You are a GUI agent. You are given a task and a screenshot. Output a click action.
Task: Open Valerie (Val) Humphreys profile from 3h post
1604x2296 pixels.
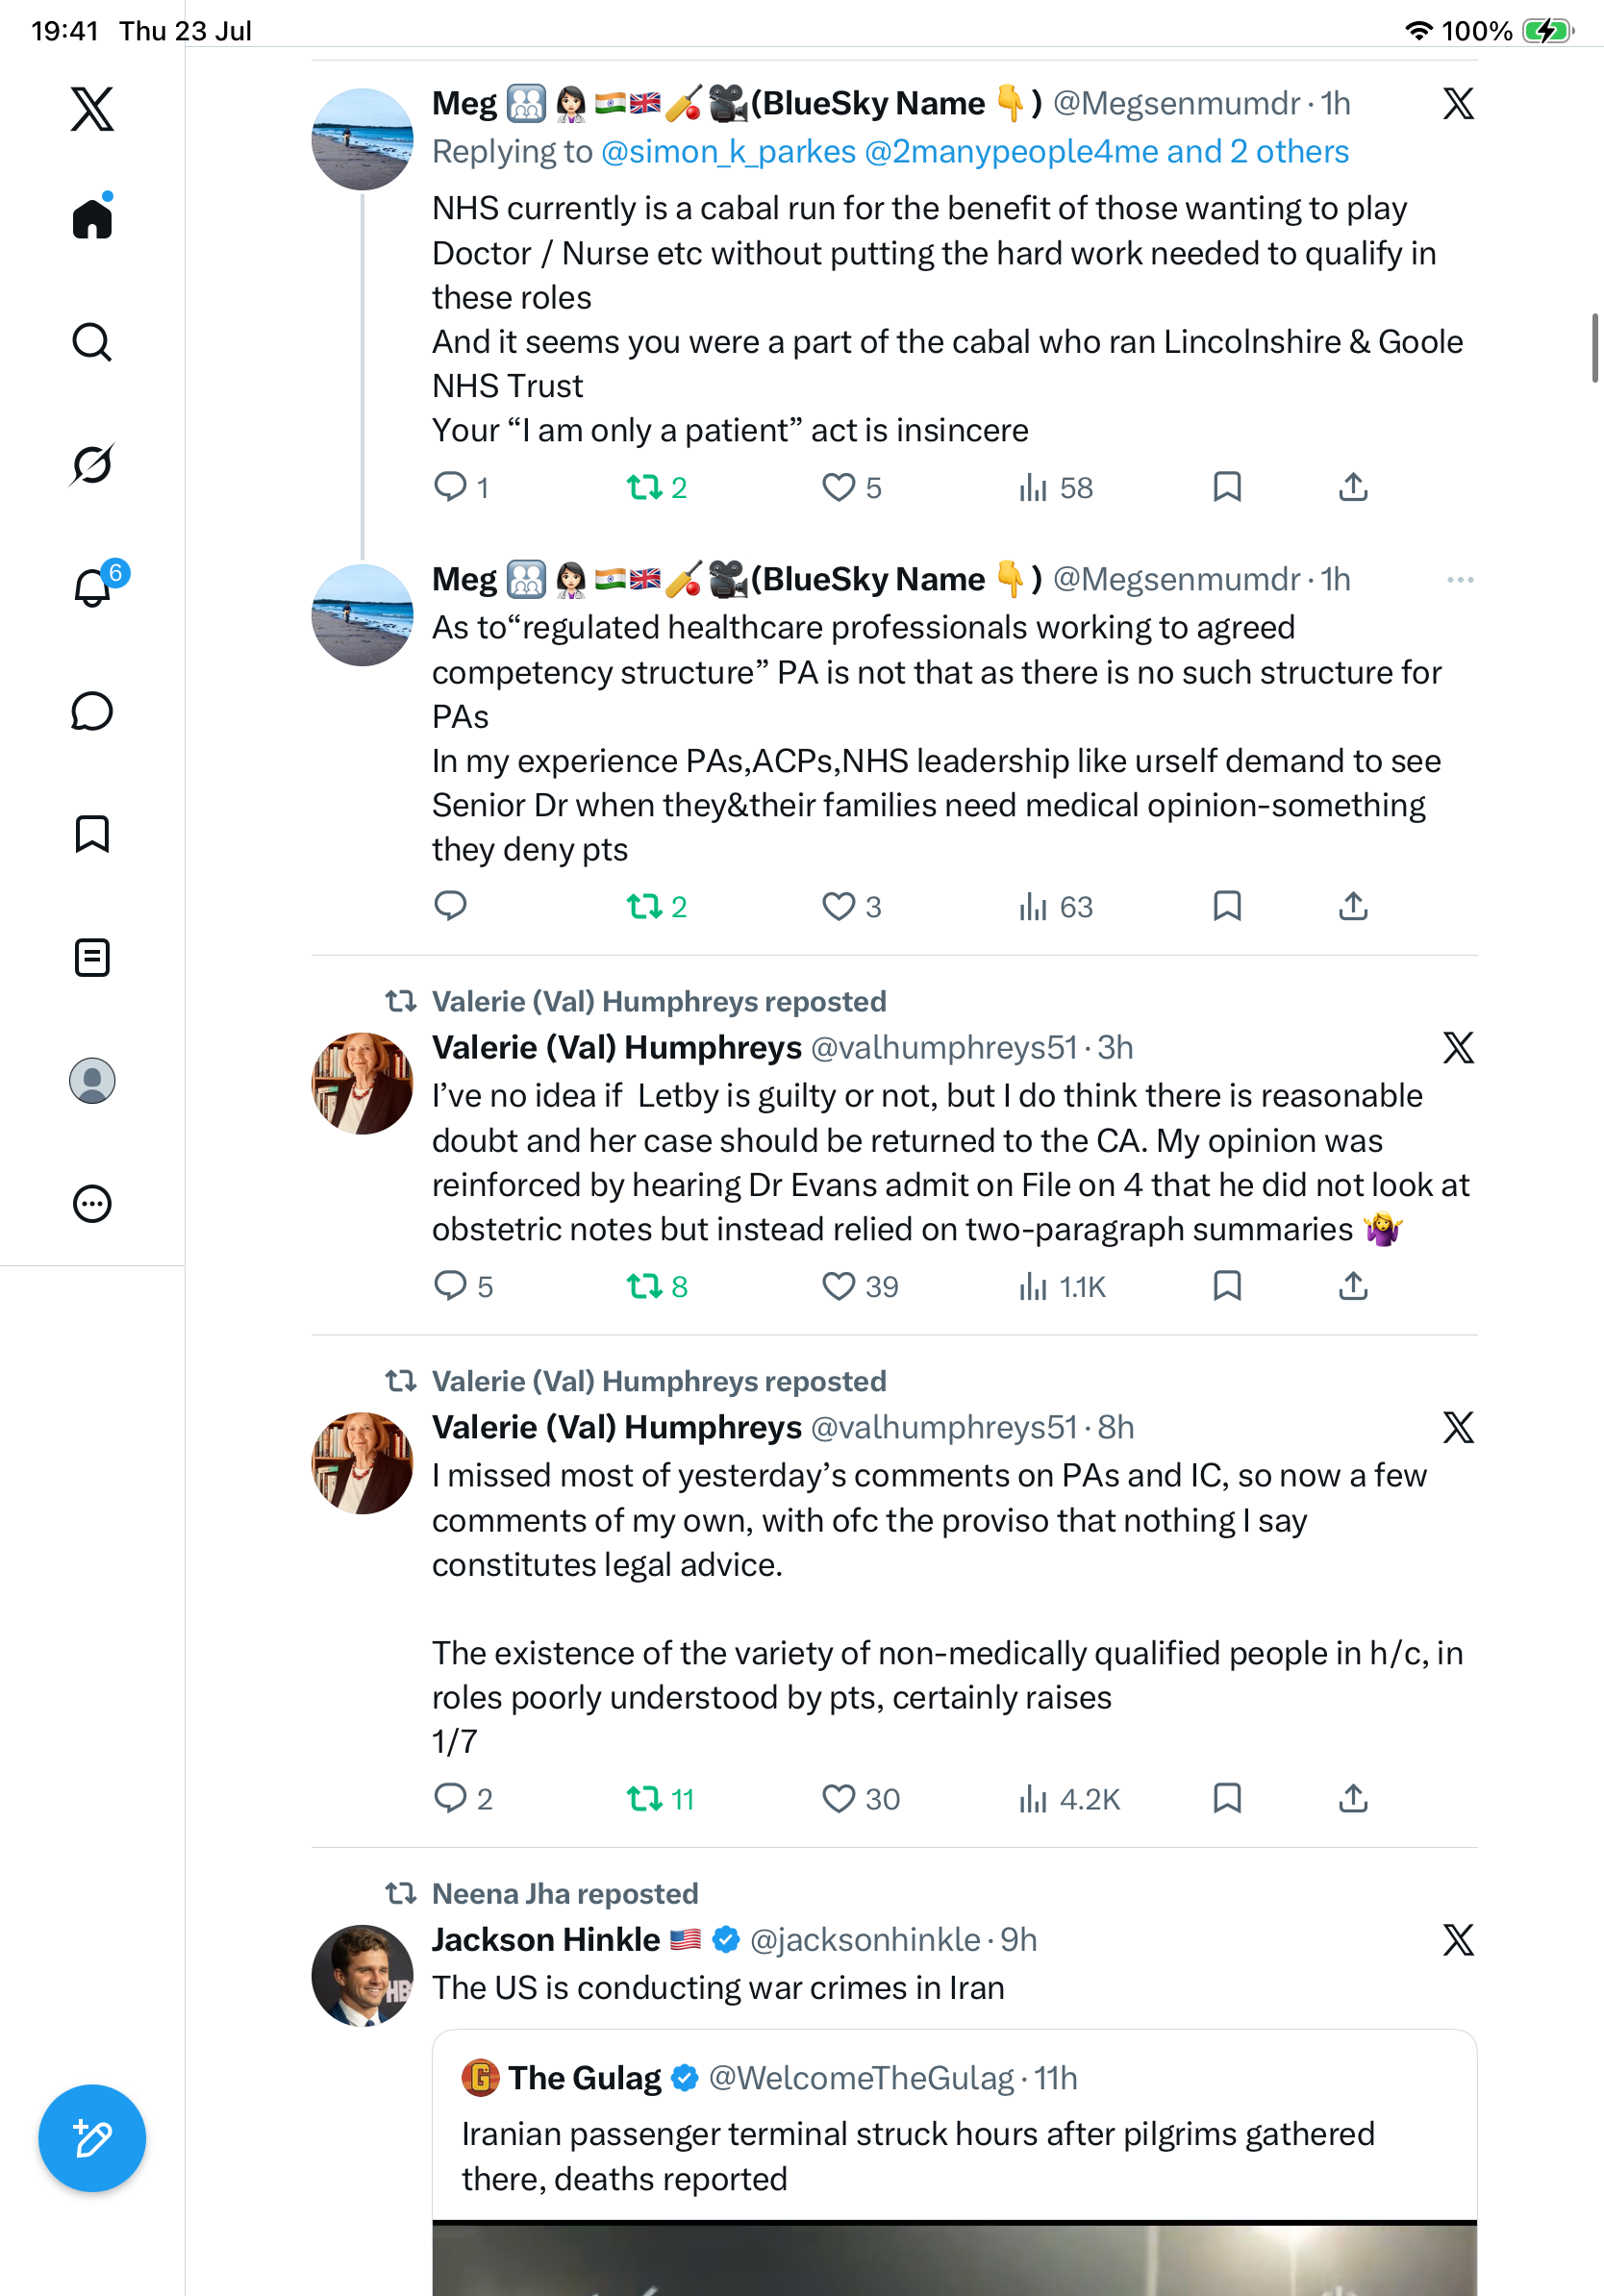tap(616, 1048)
